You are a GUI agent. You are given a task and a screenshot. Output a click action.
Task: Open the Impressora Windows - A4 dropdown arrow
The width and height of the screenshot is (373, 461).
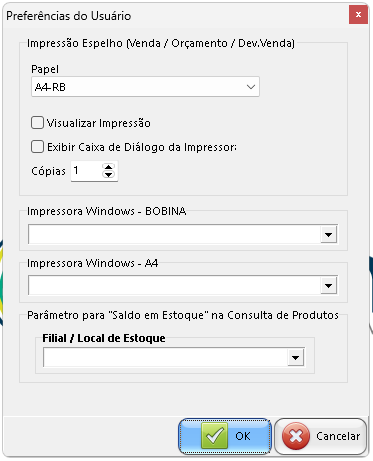click(x=328, y=286)
